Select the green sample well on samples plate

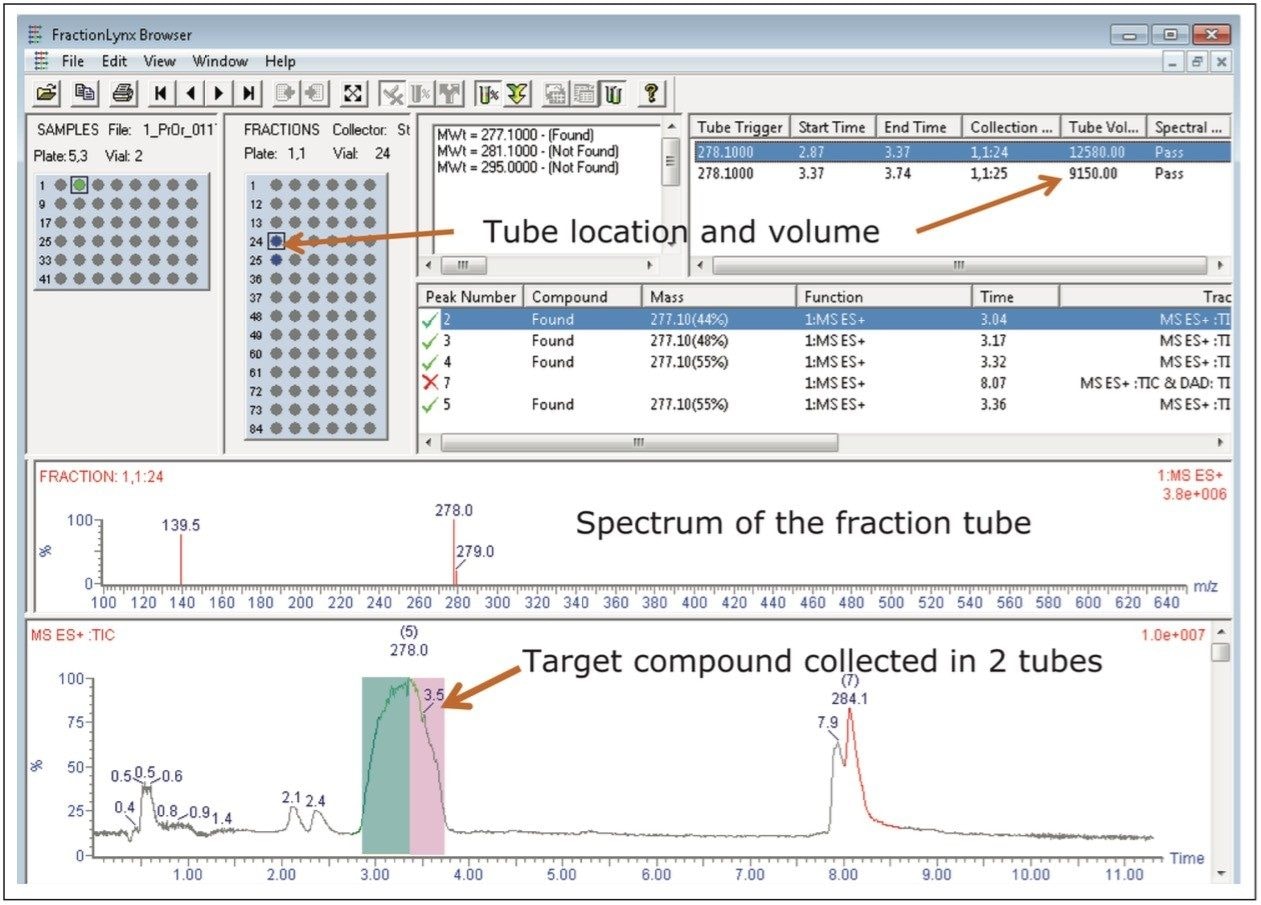tap(80, 185)
